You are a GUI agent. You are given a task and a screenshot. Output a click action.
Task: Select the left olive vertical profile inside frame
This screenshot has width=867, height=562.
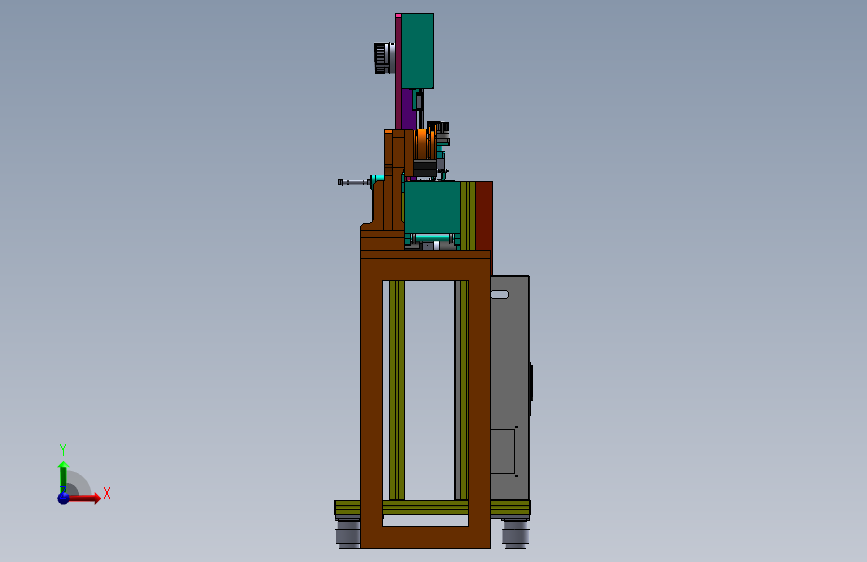(x=396, y=390)
